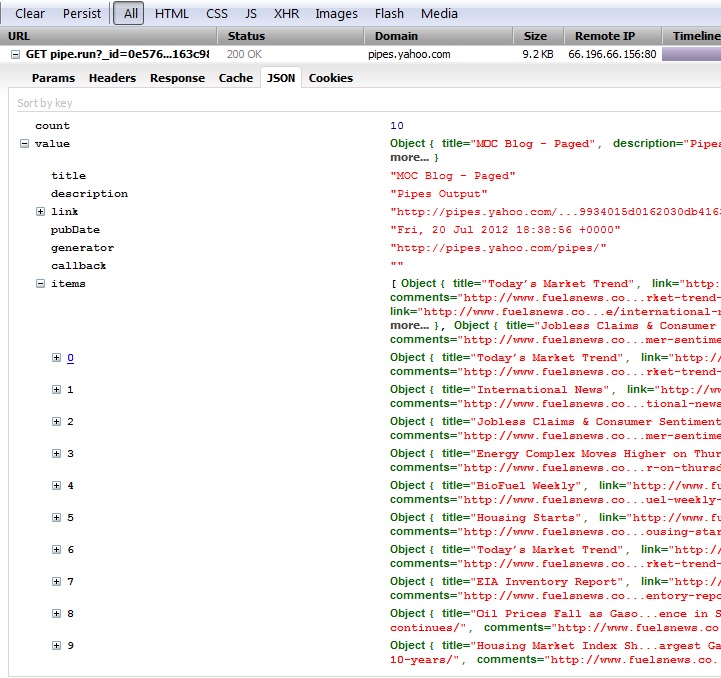Select the All filter button
The height and width of the screenshot is (678, 721).
coord(131,14)
